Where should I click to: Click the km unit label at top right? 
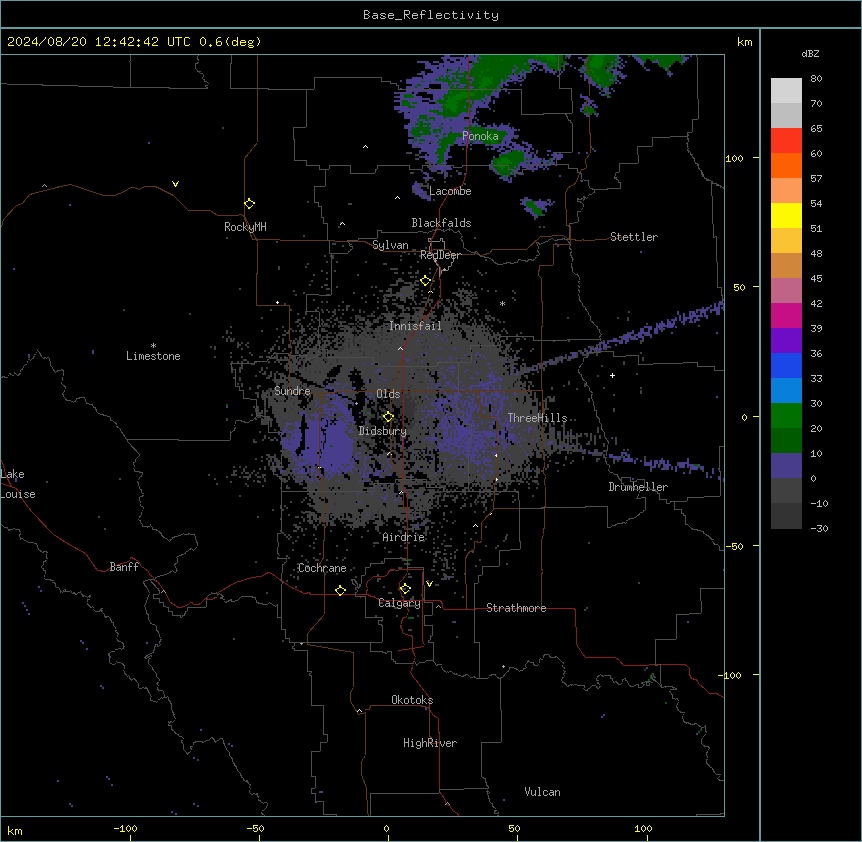[x=744, y=42]
